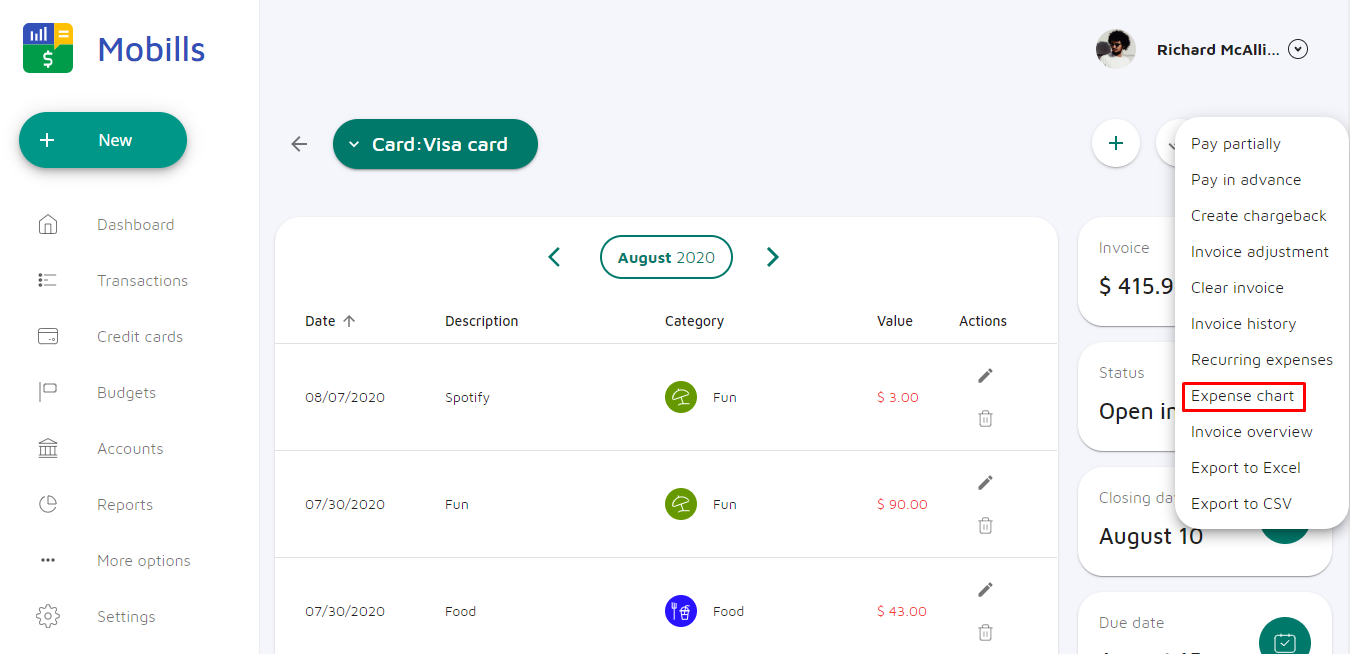Click the edit pencil for Spotify transaction
The image size is (1350, 654).
(x=985, y=375)
